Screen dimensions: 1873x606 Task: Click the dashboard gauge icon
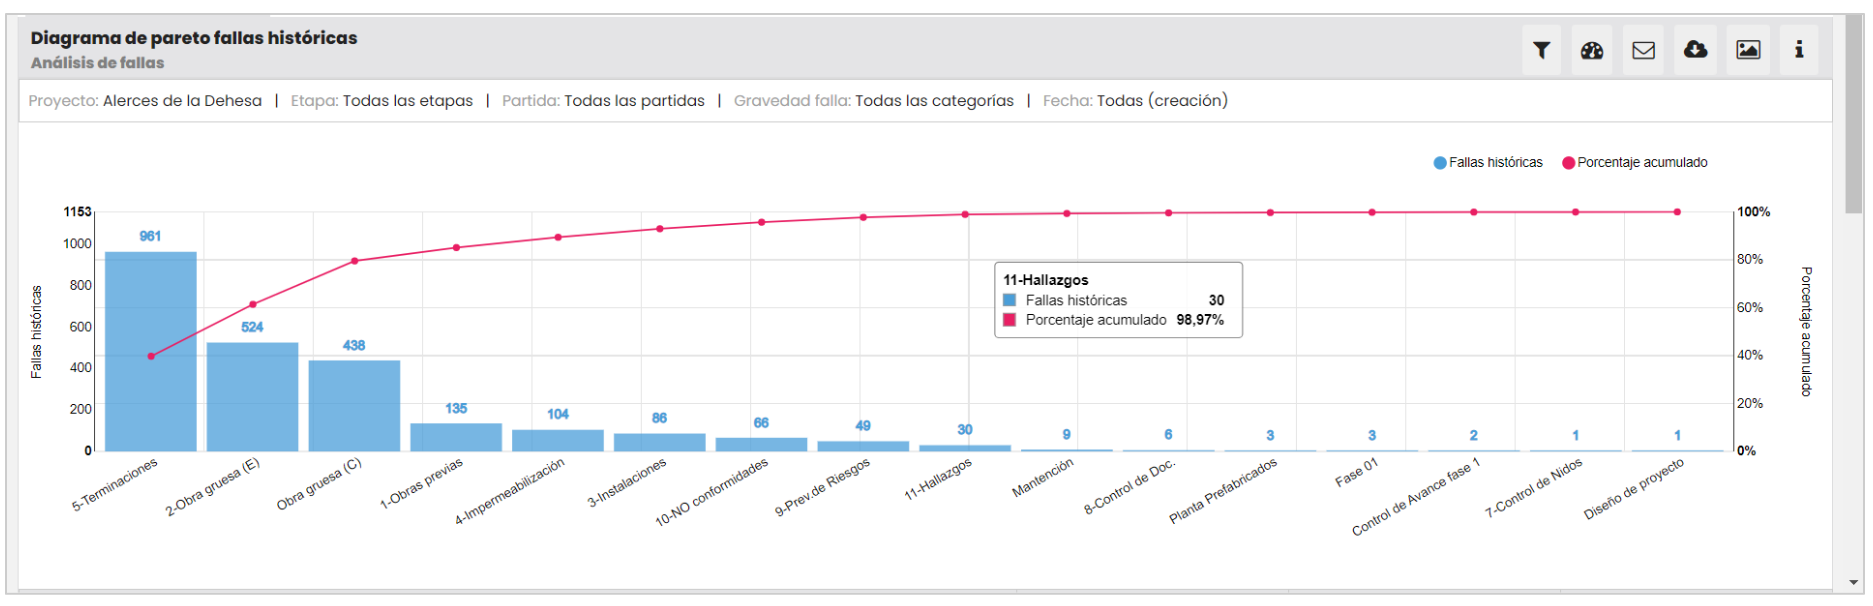point(1592,50)
